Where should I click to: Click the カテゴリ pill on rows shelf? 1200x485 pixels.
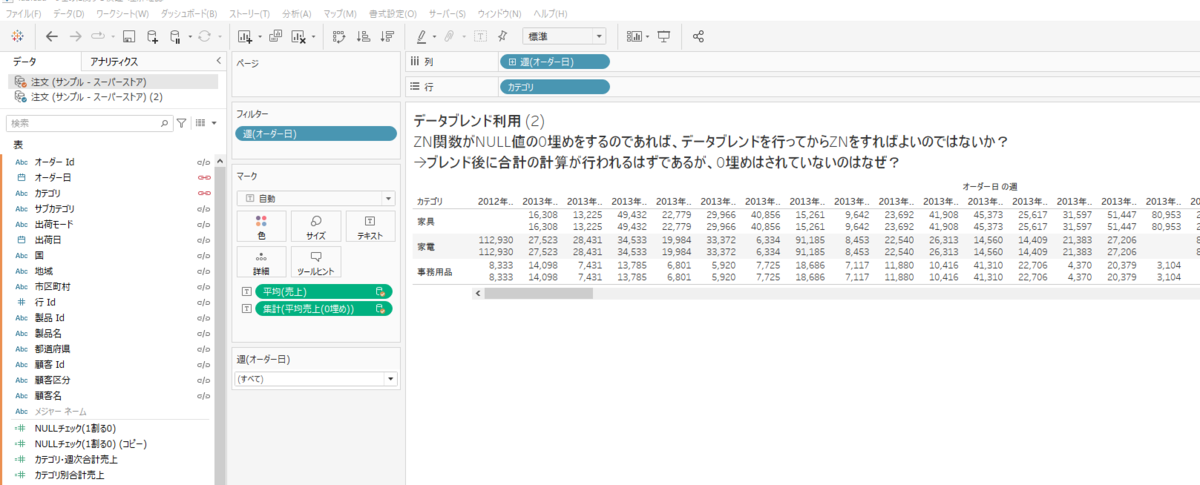(x=553, y=87)
